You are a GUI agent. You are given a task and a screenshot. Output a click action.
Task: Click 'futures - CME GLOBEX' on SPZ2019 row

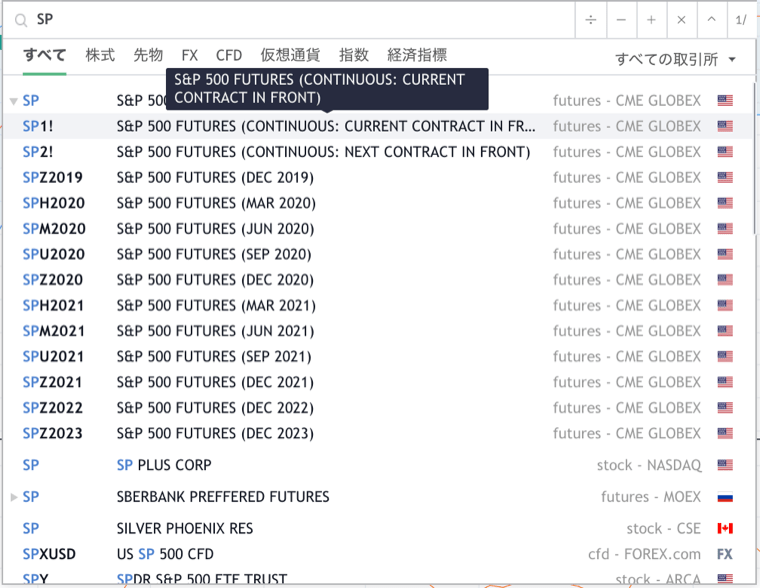click(627, 177)
